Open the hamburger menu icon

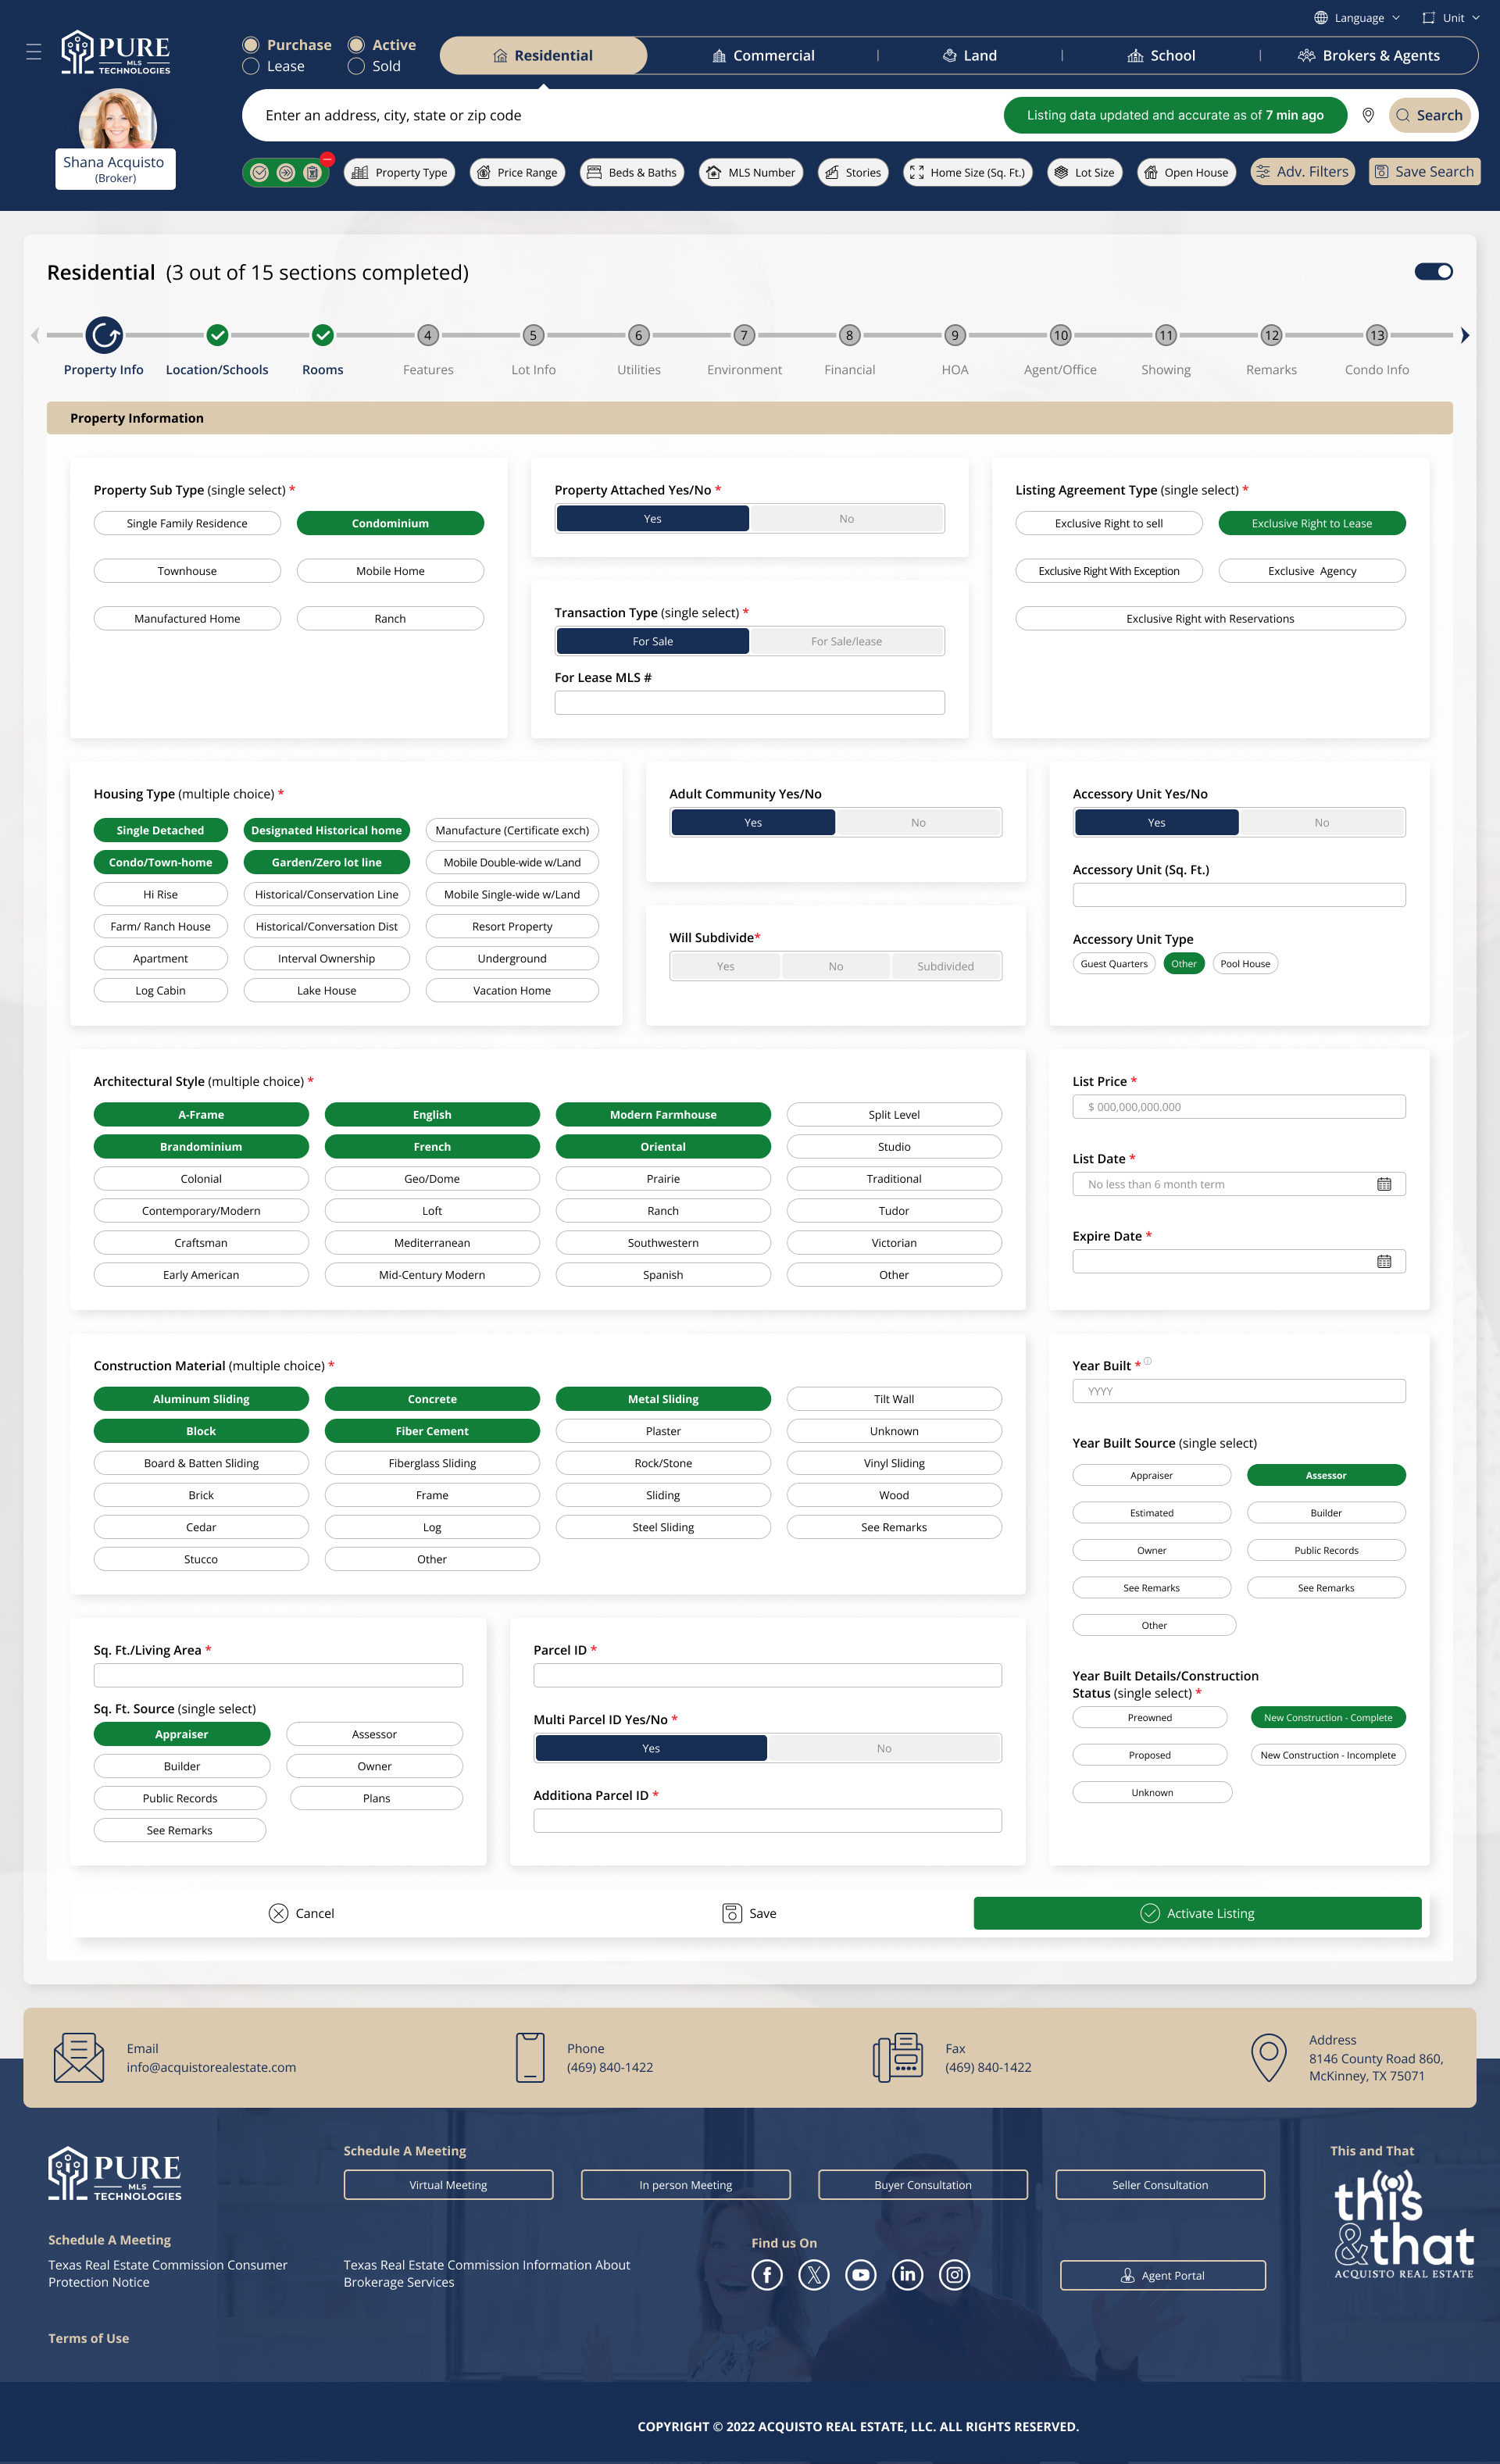point(33,52)
